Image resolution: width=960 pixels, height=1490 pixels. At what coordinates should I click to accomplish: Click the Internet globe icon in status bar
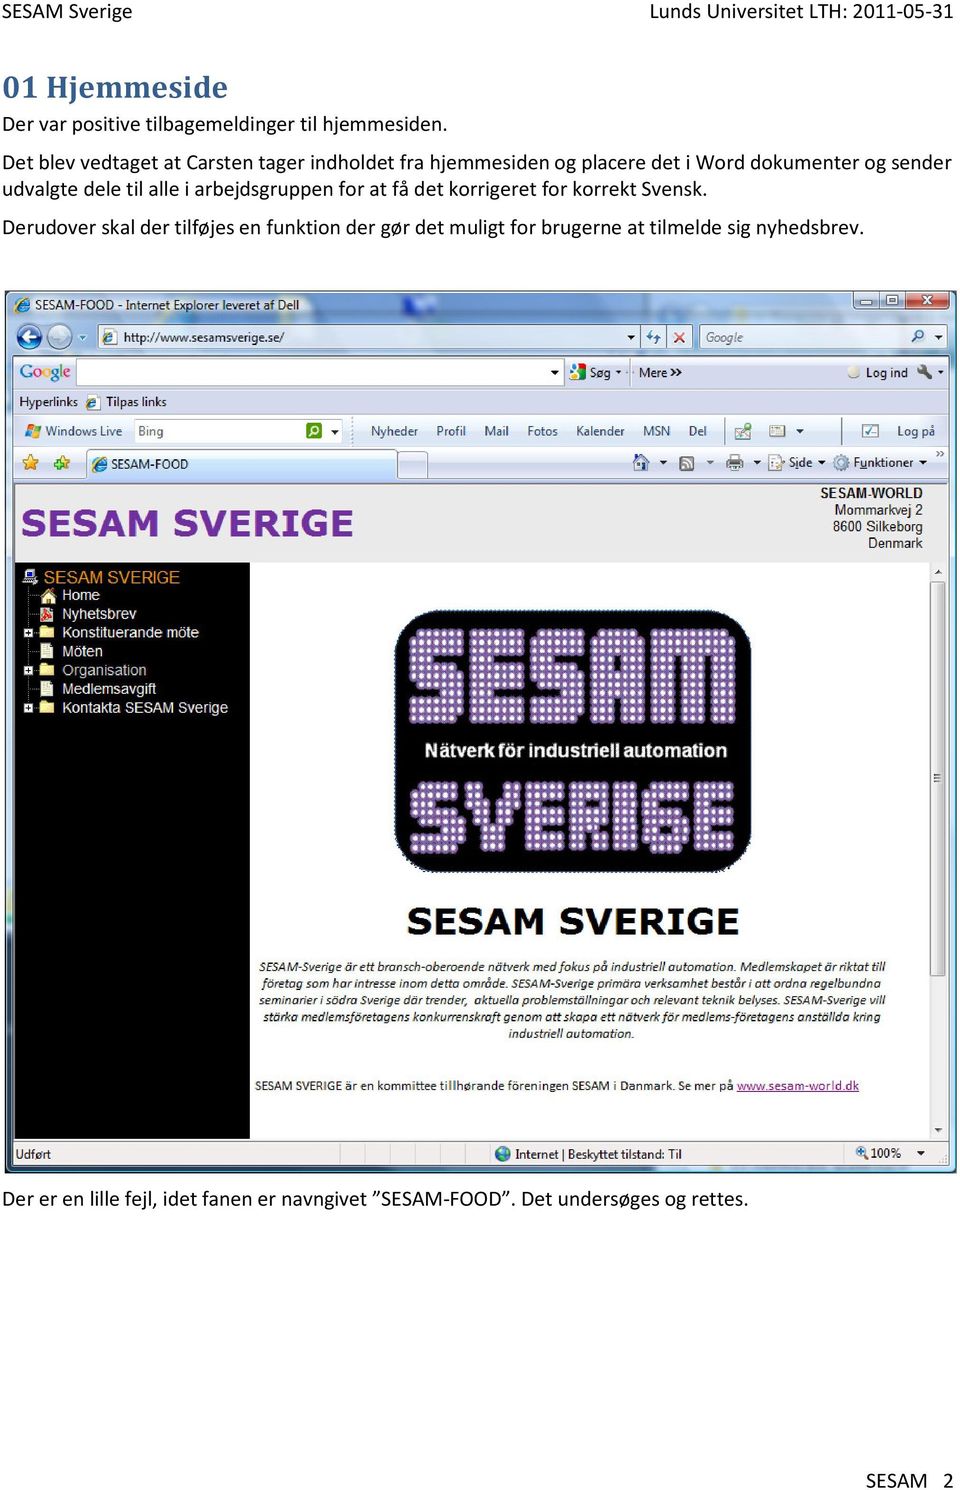point(503,1154)
